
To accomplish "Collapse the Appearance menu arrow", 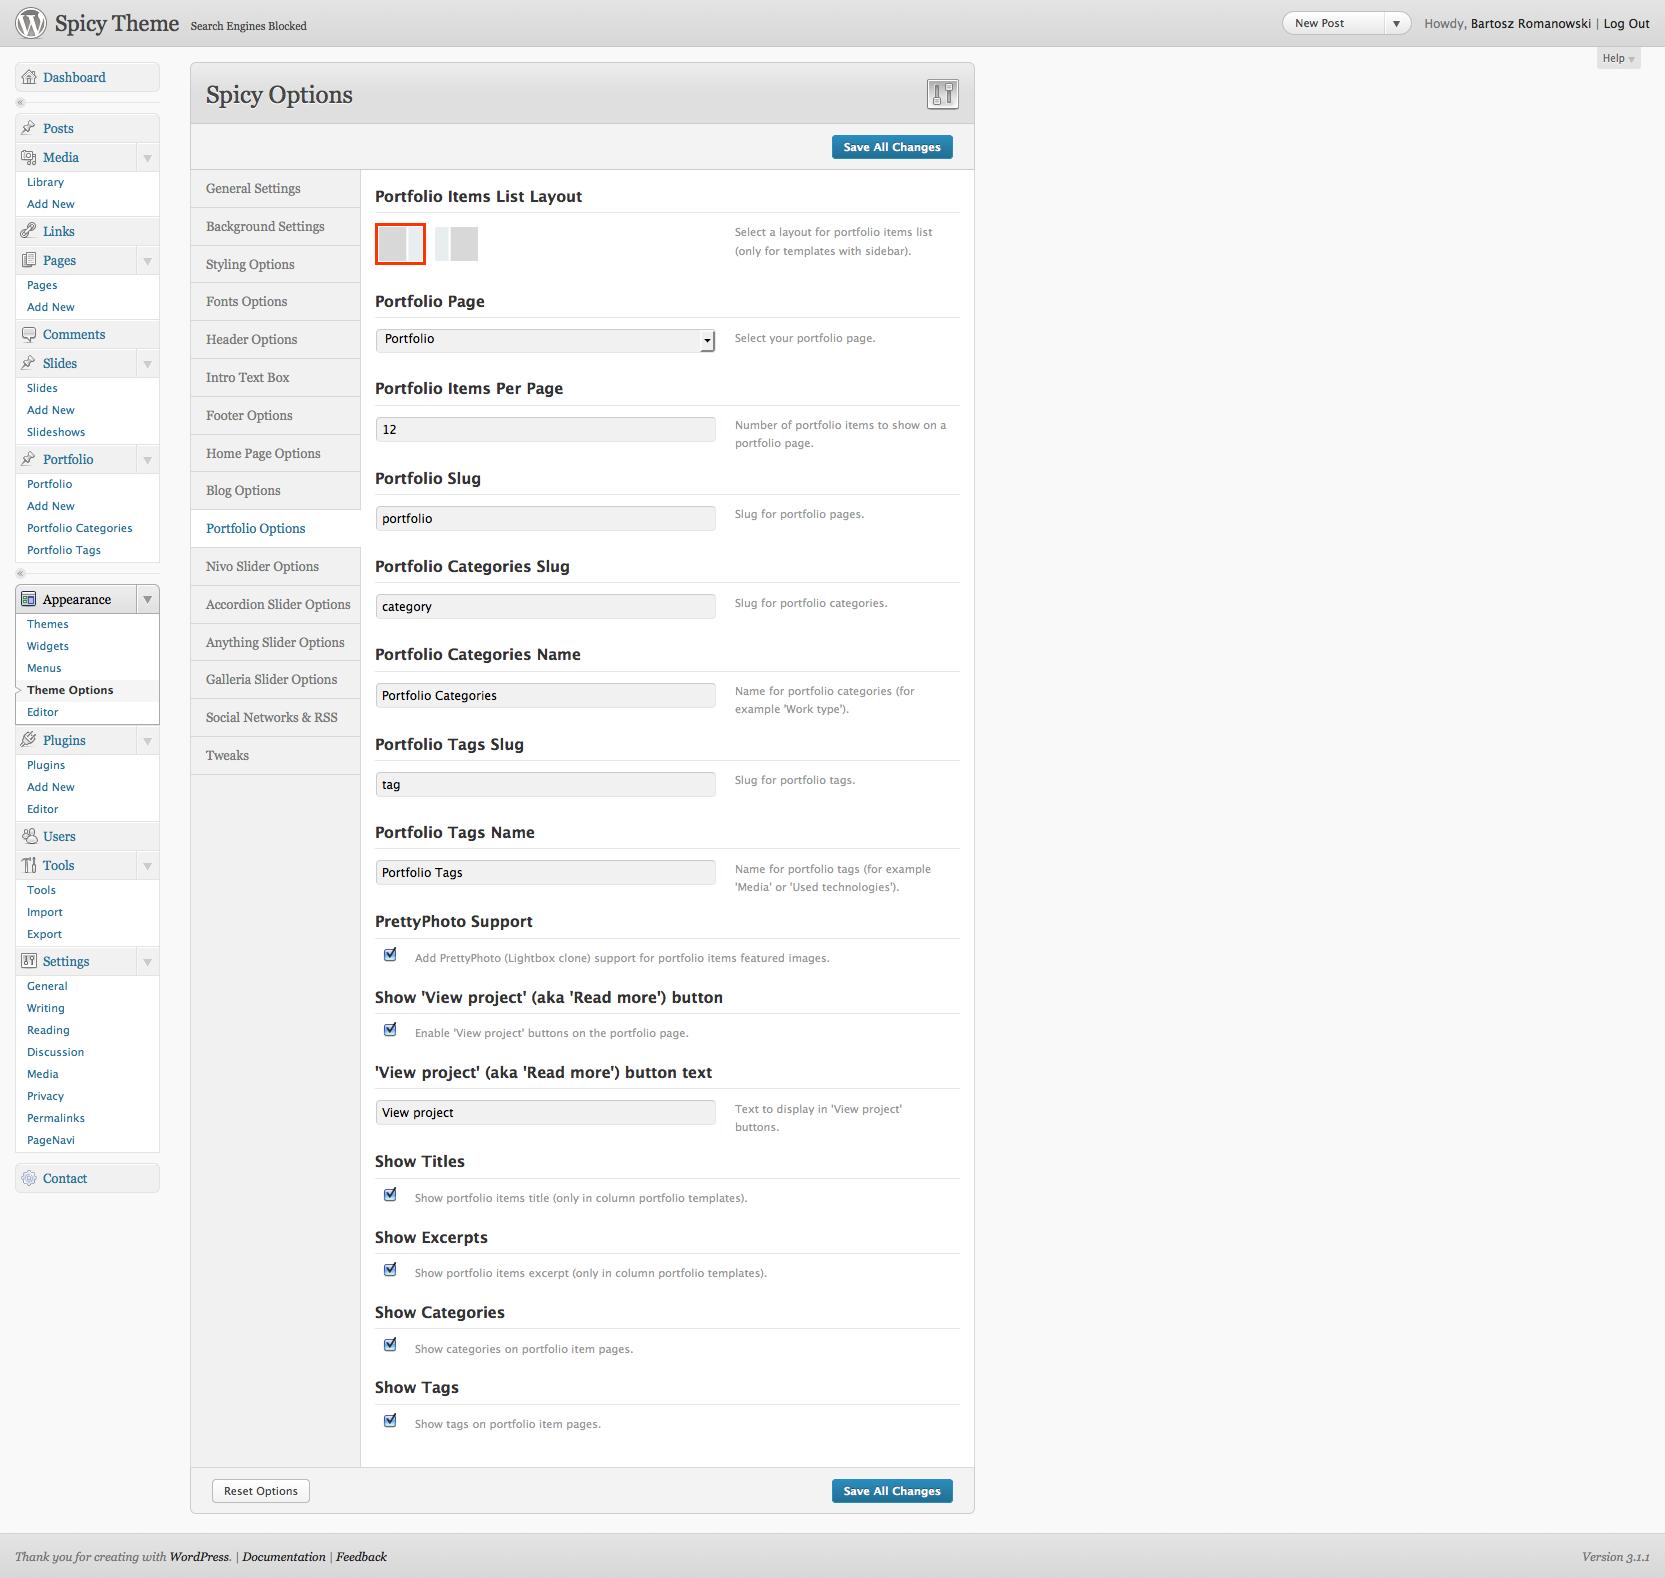I will coord(147,600).
